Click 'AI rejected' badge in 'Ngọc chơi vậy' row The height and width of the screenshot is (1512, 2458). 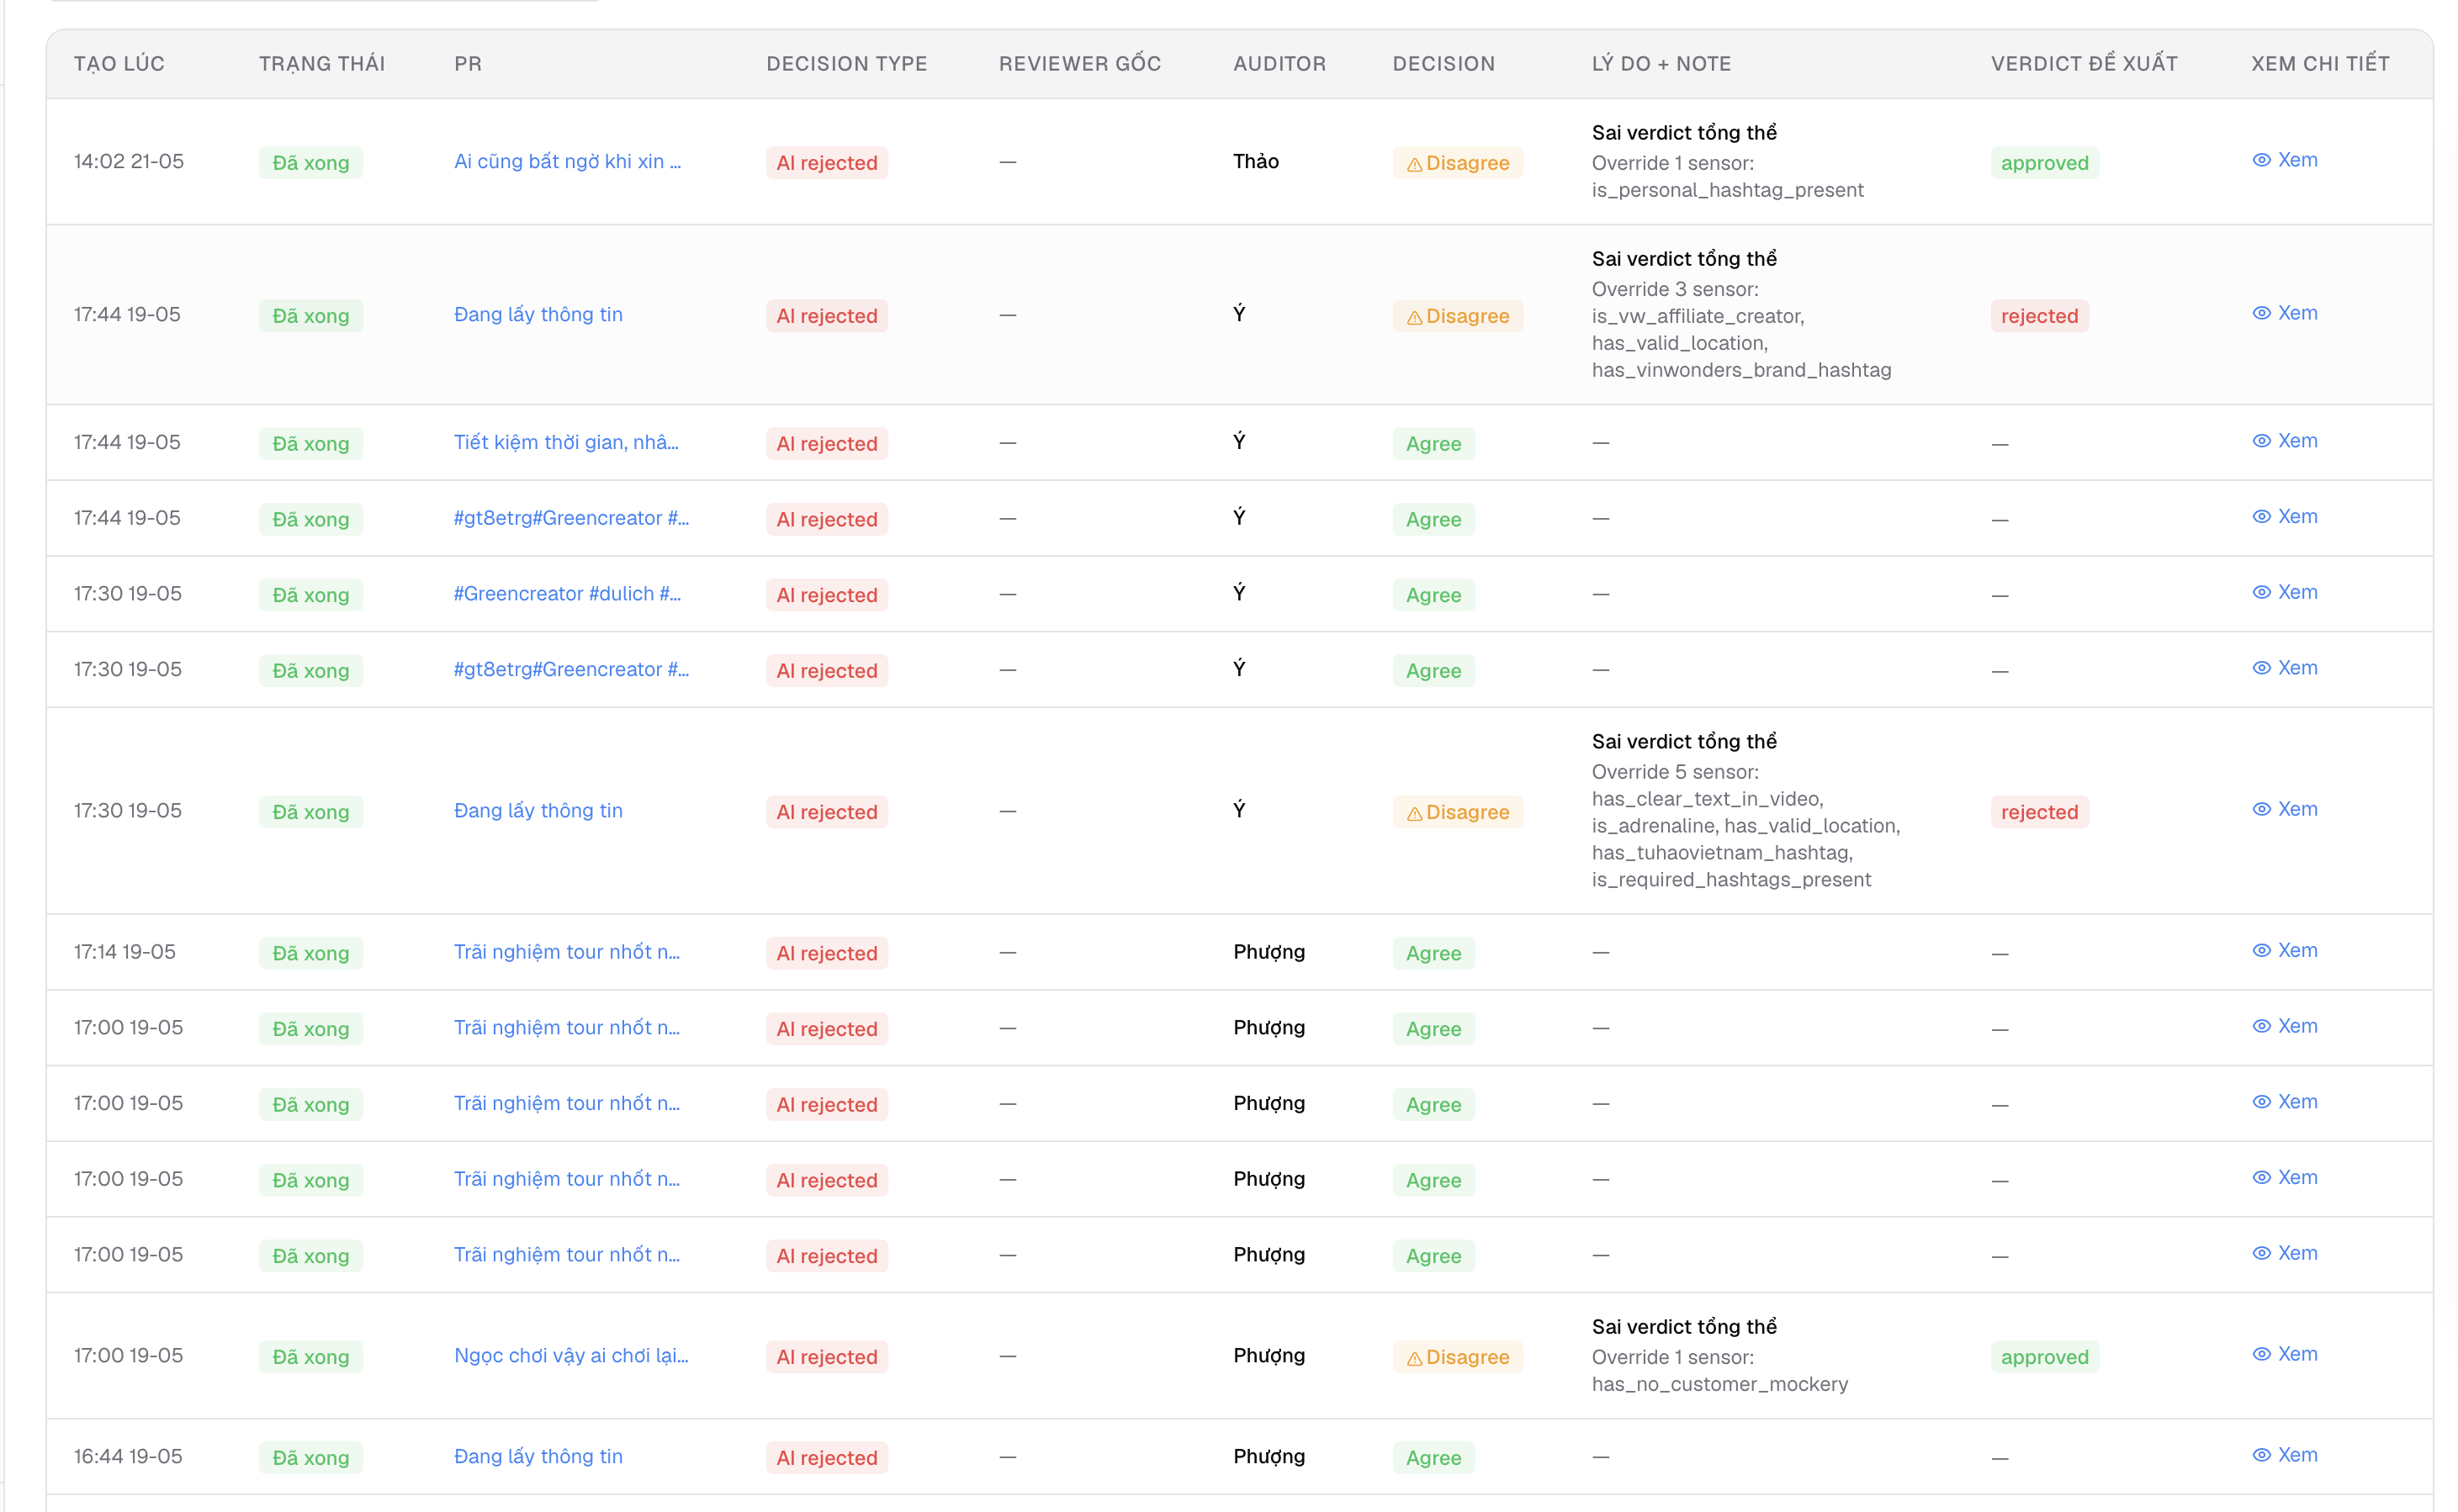827,1357
